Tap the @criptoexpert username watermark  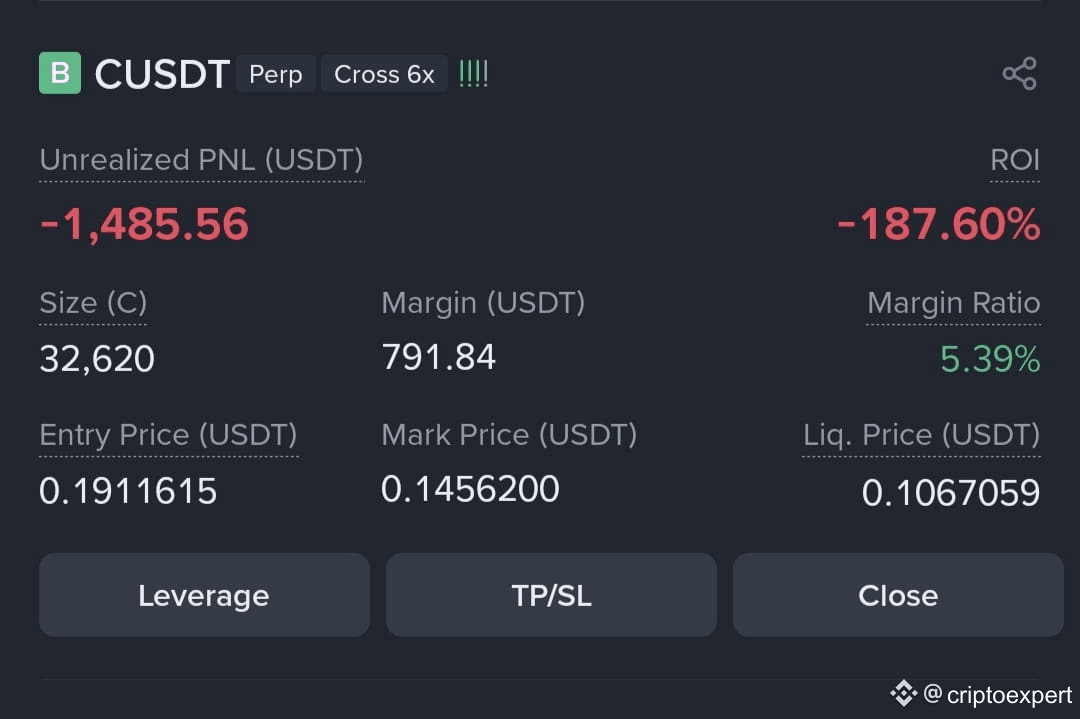(x=997, y=694)
